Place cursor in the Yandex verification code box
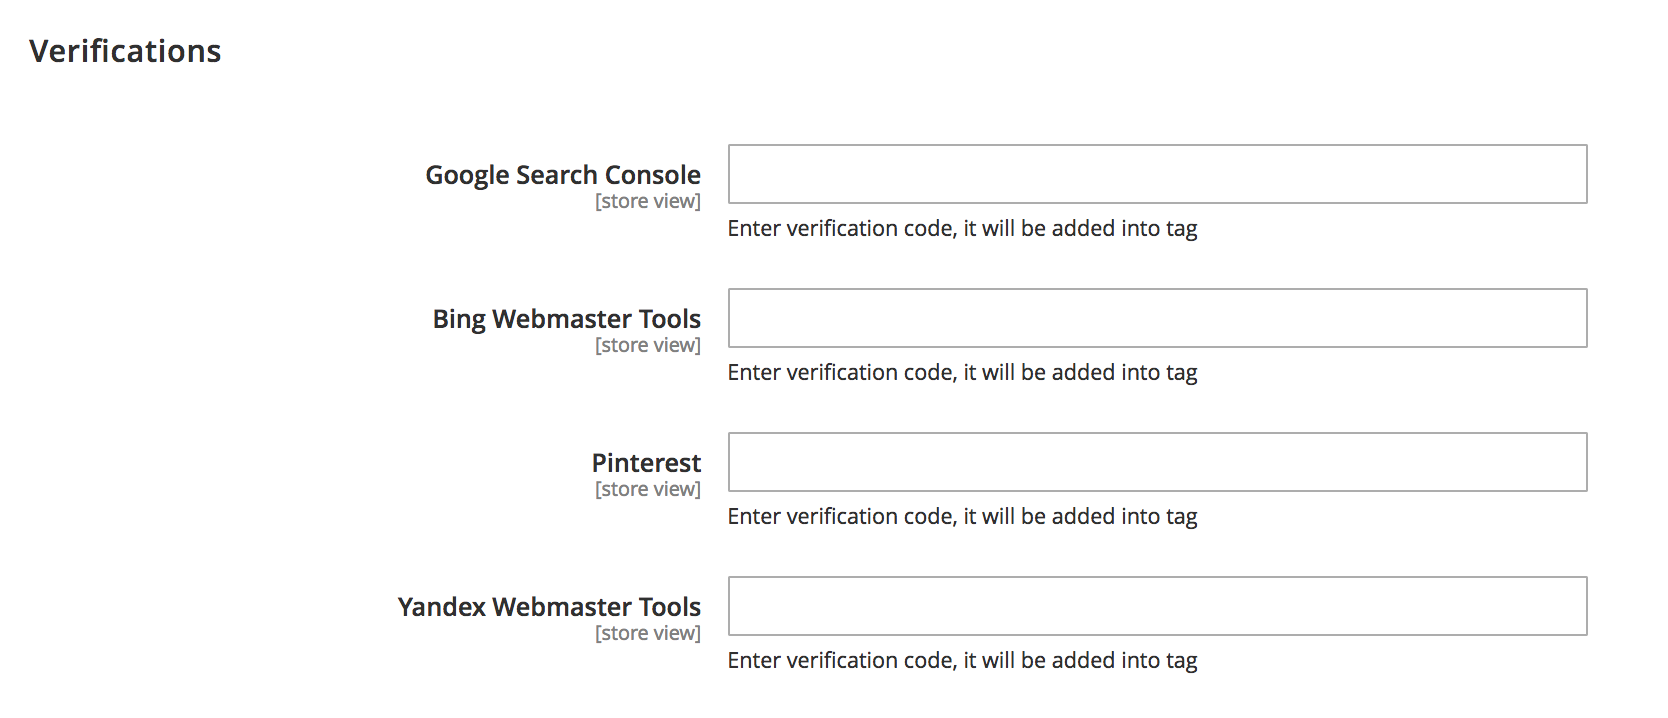Viewport: 1668px width, 718px height. 1157,606
